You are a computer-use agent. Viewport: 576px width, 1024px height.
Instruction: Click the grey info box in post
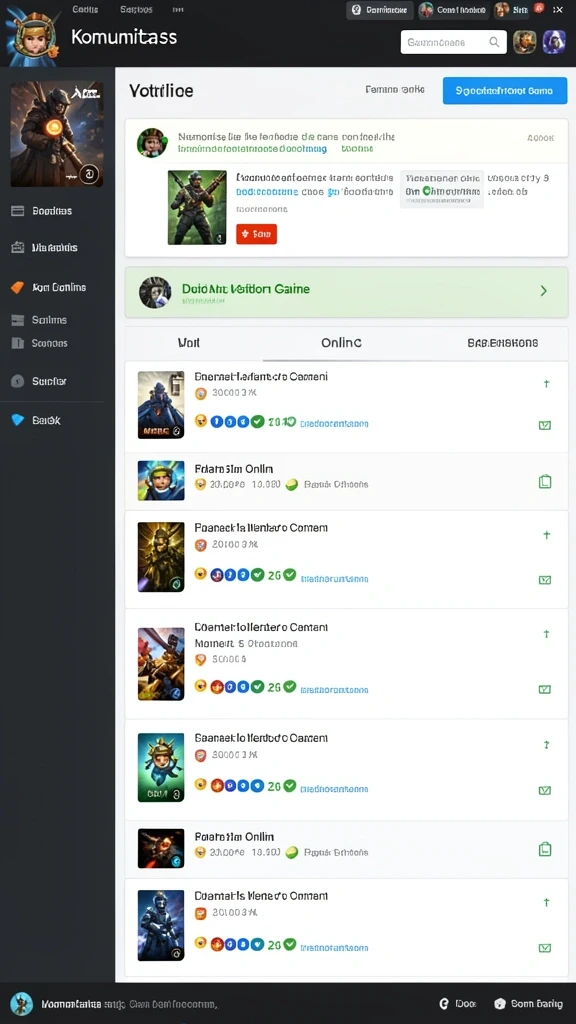442,189
